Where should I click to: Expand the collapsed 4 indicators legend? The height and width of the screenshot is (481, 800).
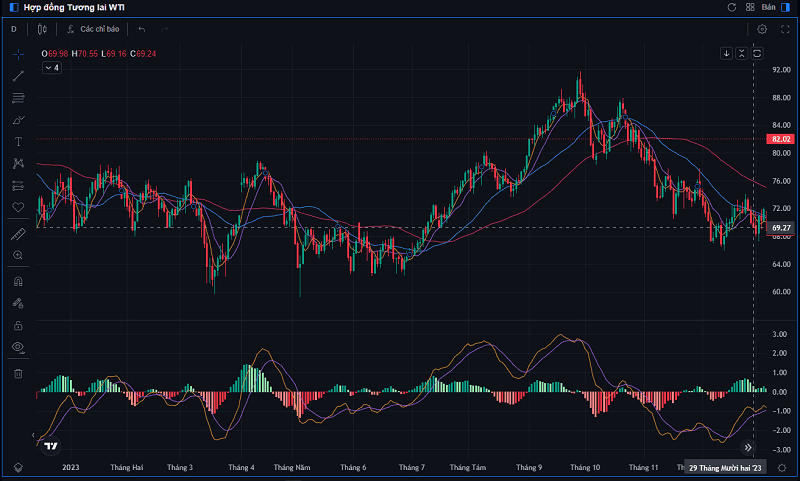click(x=52, y=68)
